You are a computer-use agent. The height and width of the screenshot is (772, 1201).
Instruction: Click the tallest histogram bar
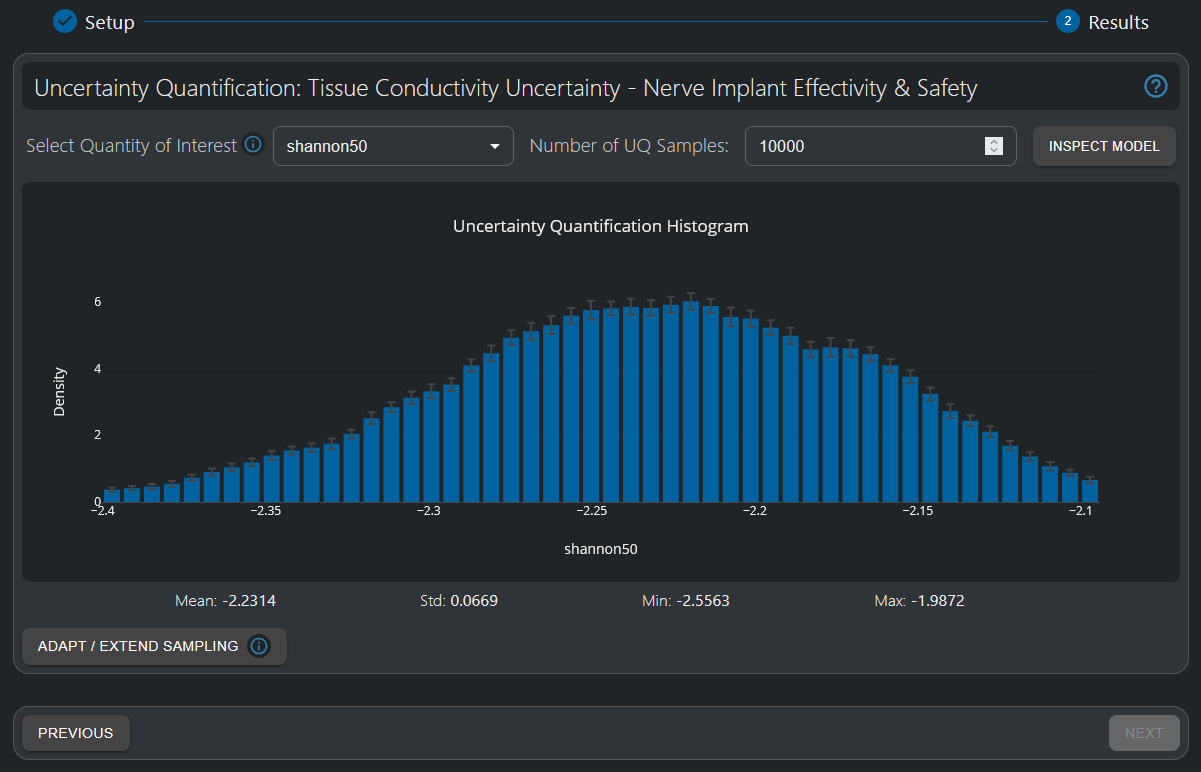(x=691, y=402)
